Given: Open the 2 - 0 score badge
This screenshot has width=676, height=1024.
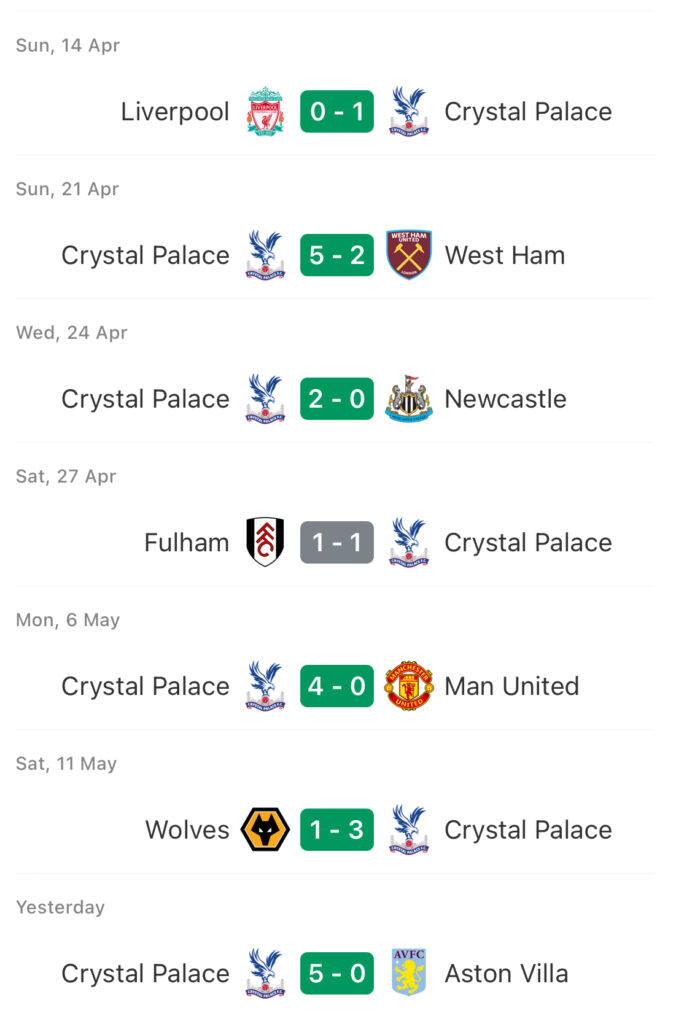Looking at the screenshot, I should tap(337, 398).
